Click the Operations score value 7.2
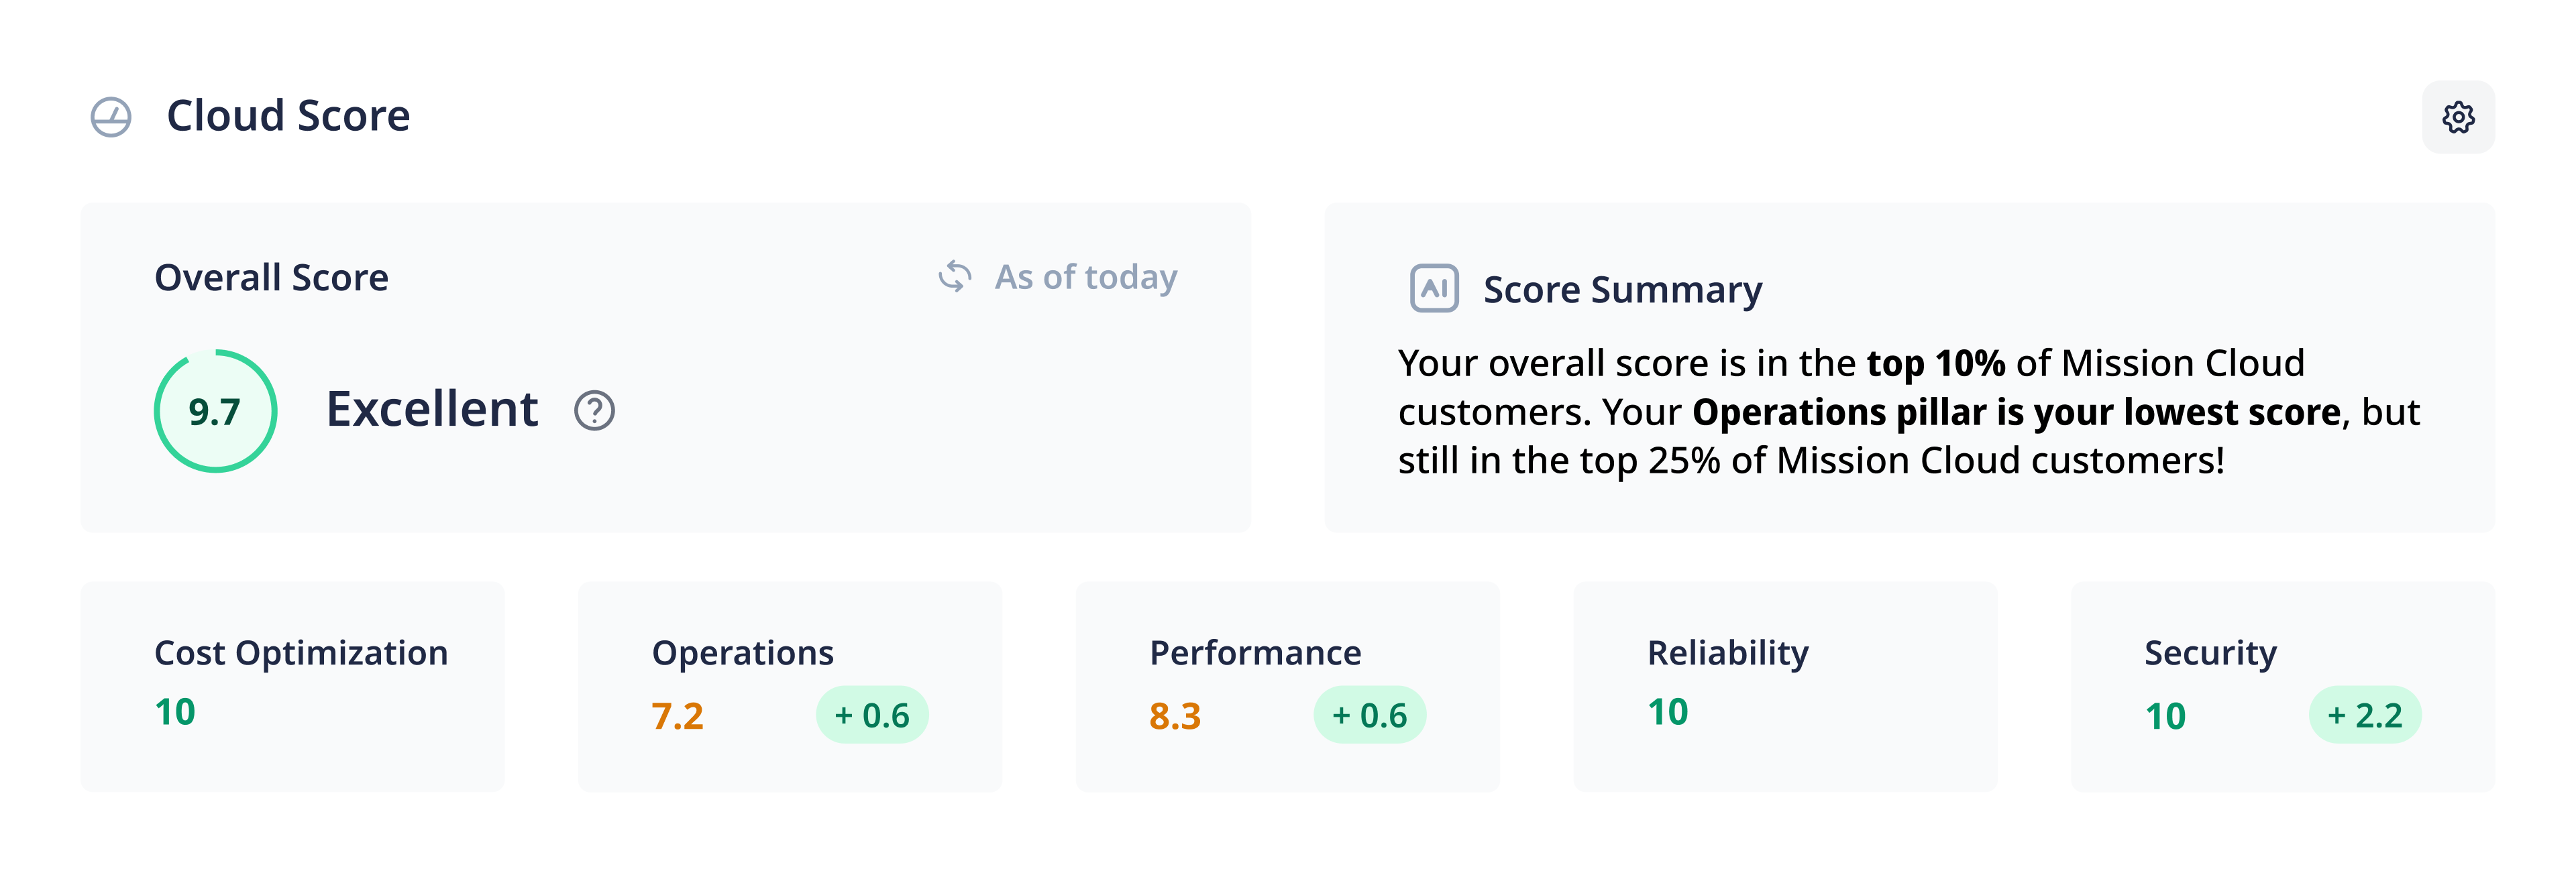Viewport: 2576px width, 873px height. pos(677,716)
